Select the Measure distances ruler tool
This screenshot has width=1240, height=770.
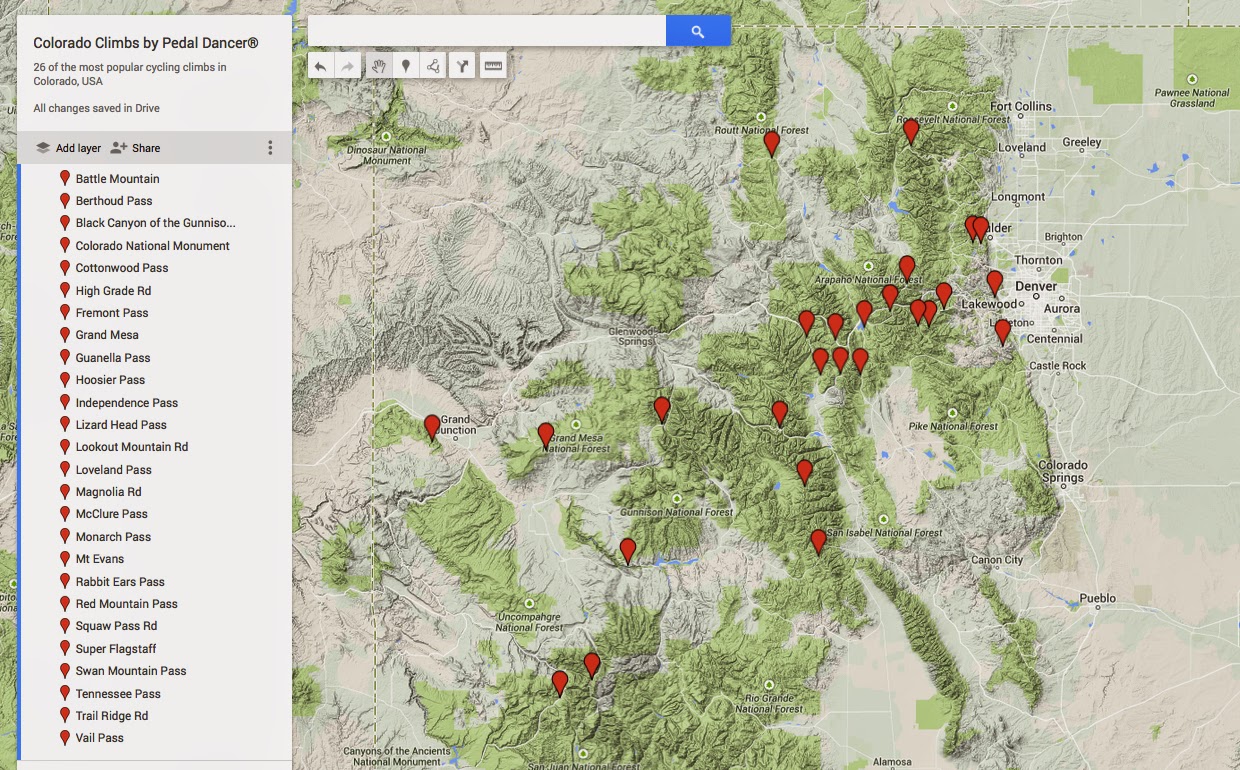click(x=492, y=65)
